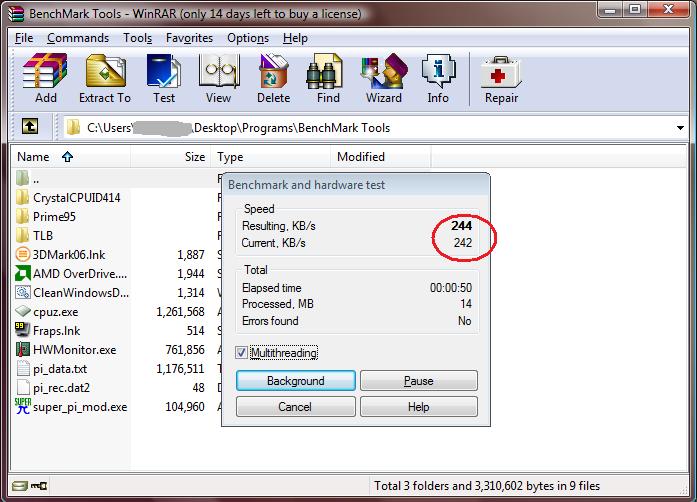This screenshot has height=502, width=697.
Task: Click pi_data.txt size 1,176,511
Action: point(180,369)
